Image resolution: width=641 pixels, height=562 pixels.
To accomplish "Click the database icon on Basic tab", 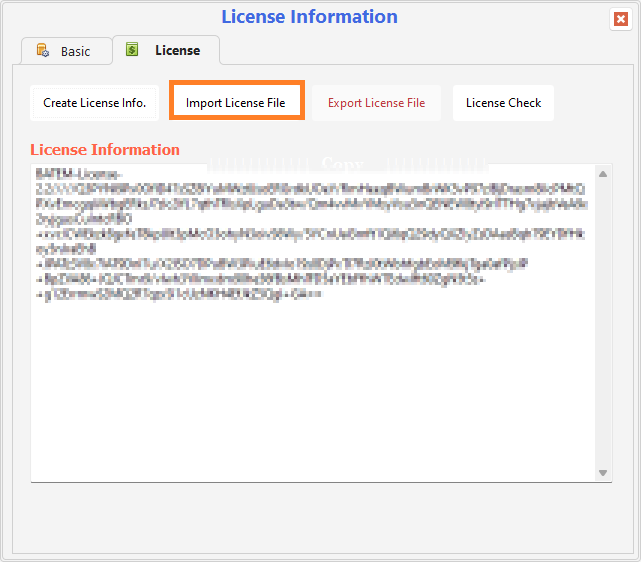I will click(43, 51).
